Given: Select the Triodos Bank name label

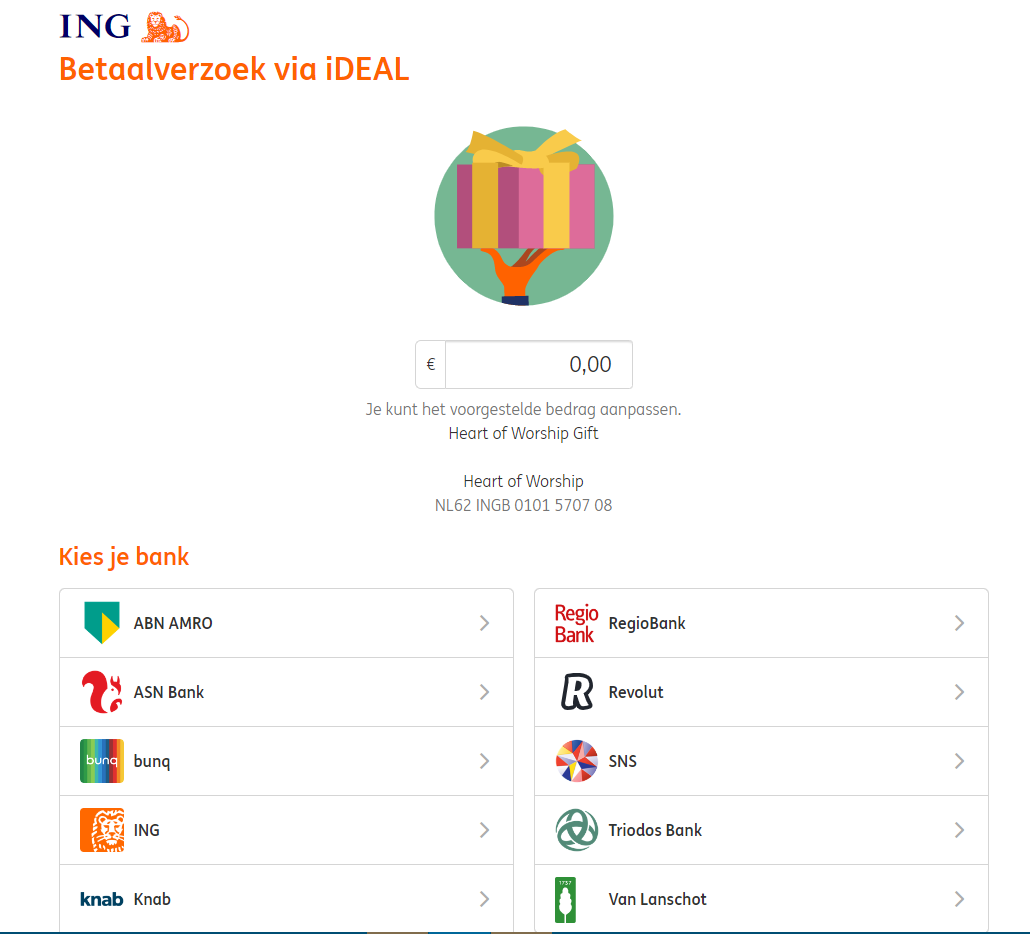Looking at the screenshot, I should 655,830.
